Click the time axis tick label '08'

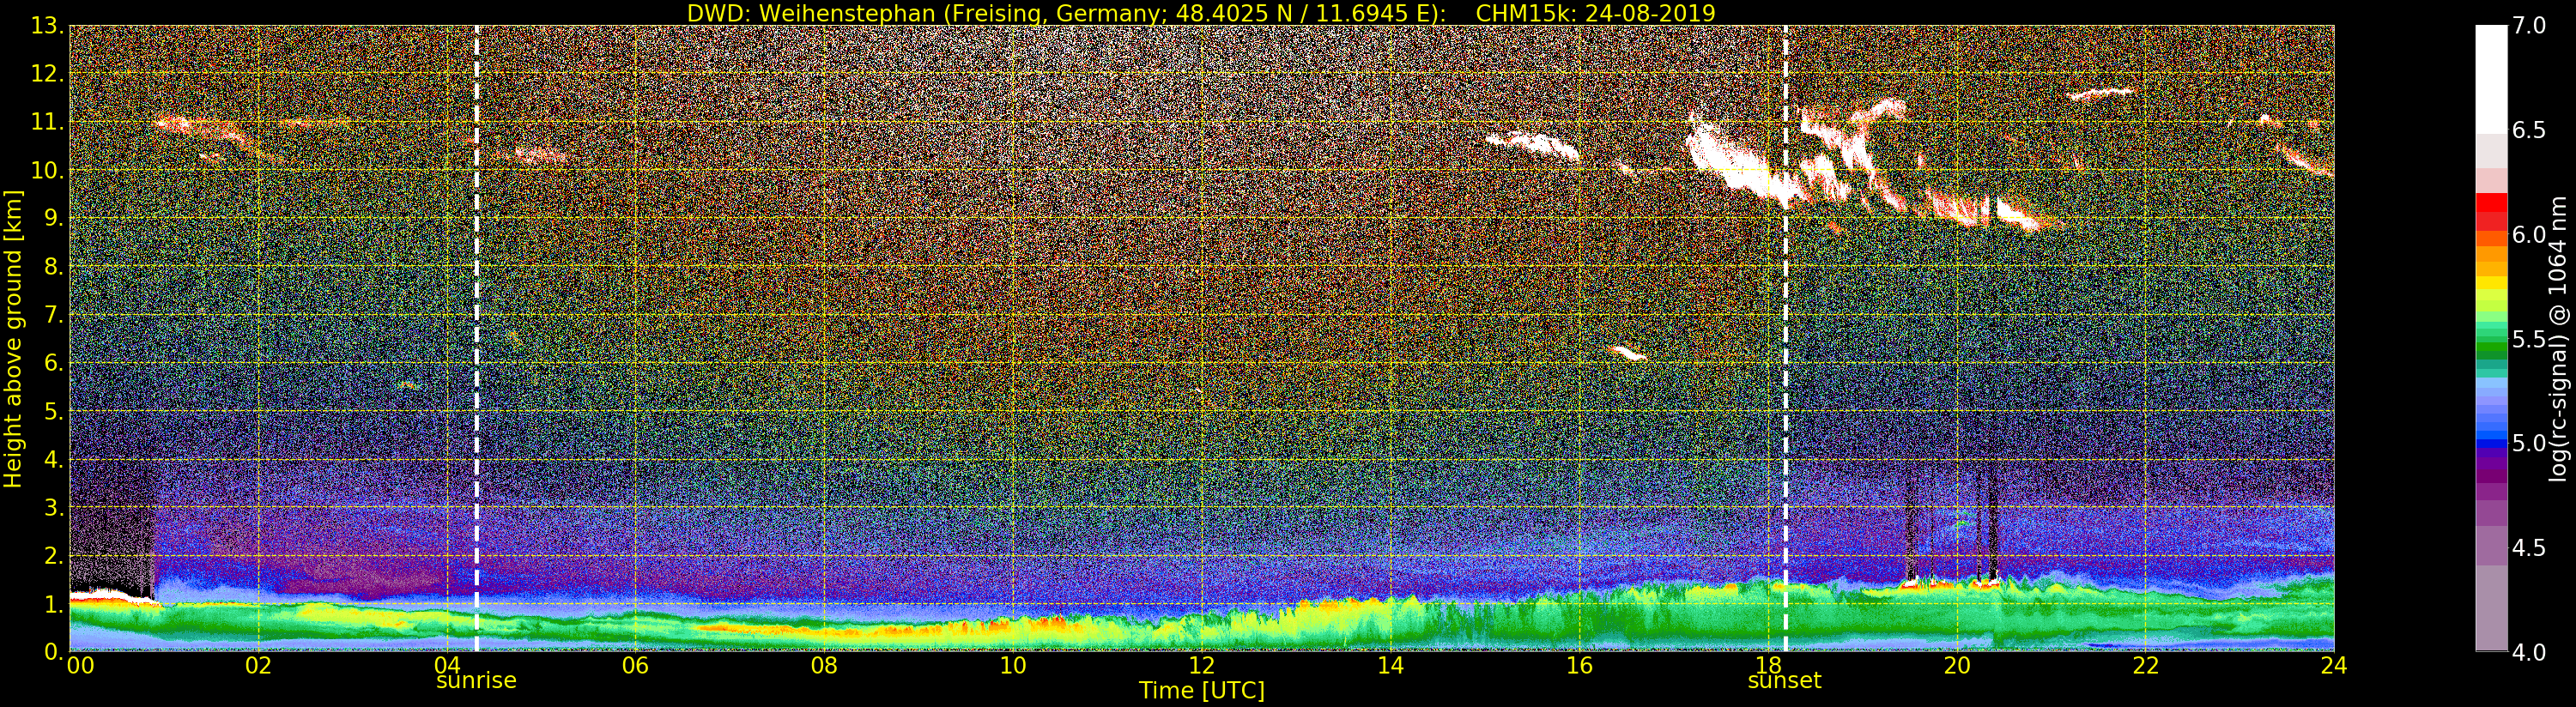[824, 666]
